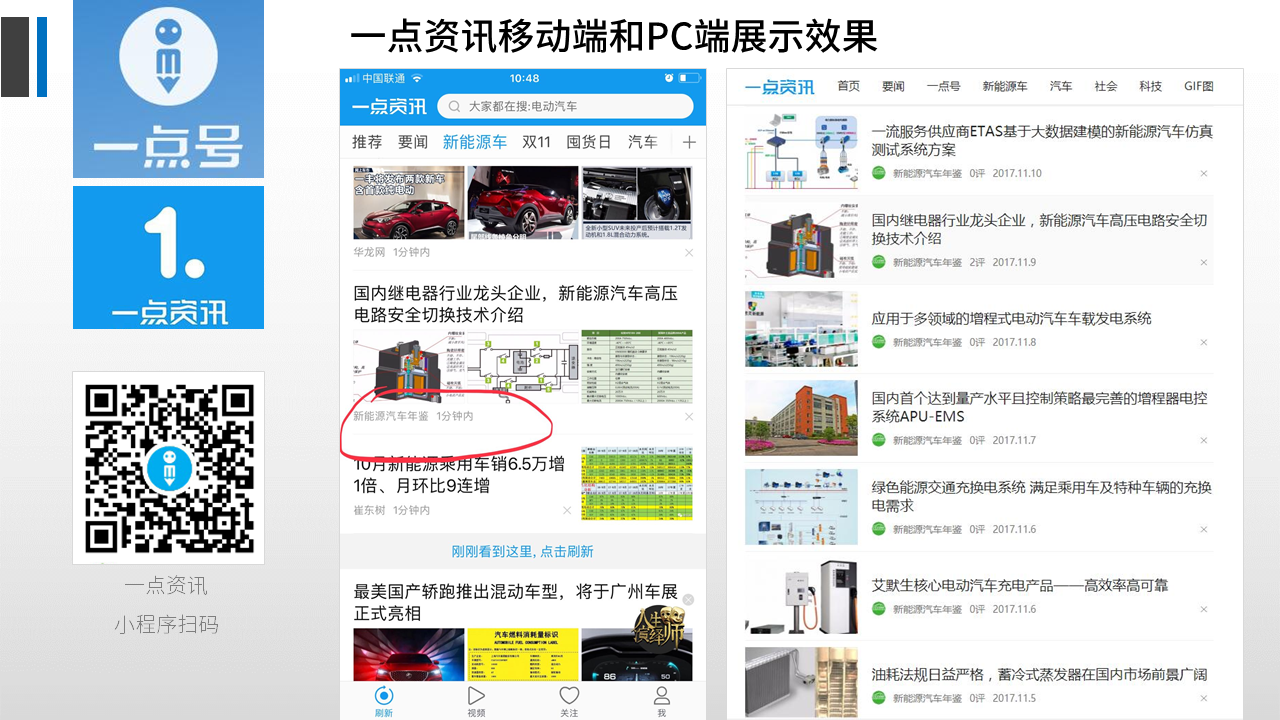Image resolution: width=1280 pixels, height=720 pixels.
Task: Open 新能源车 in PC navigation
Action: click(x=1004, y=86)
